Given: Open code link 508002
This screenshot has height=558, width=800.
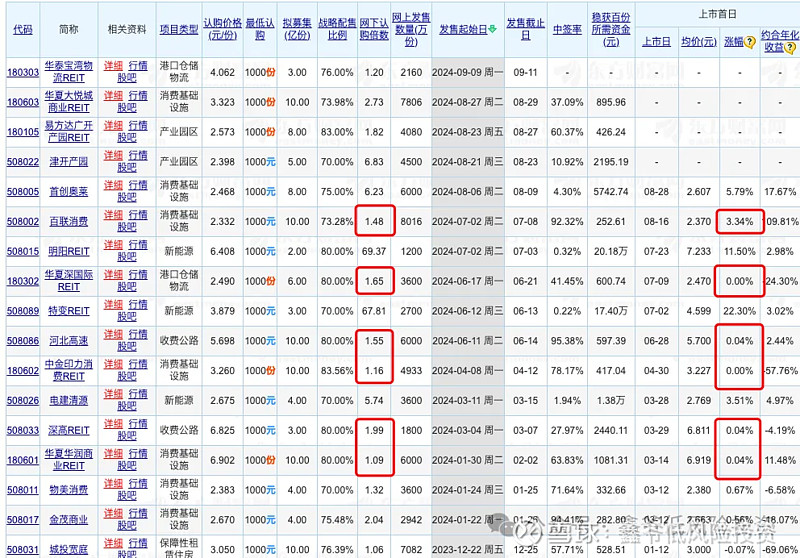Looking at the screenshot, I should tap(23, 221).
